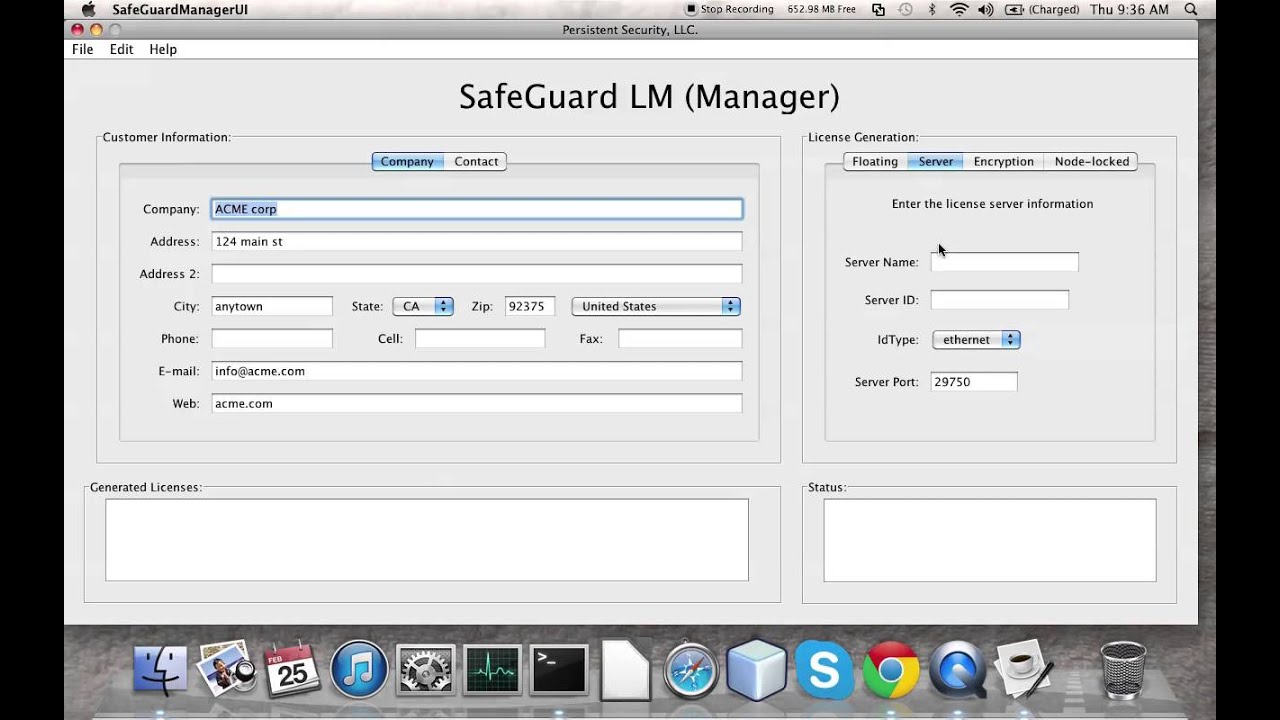This screenshot has height=720, width=1280.
Task: Click the Server Name input field
Action: click(1005, 262)
